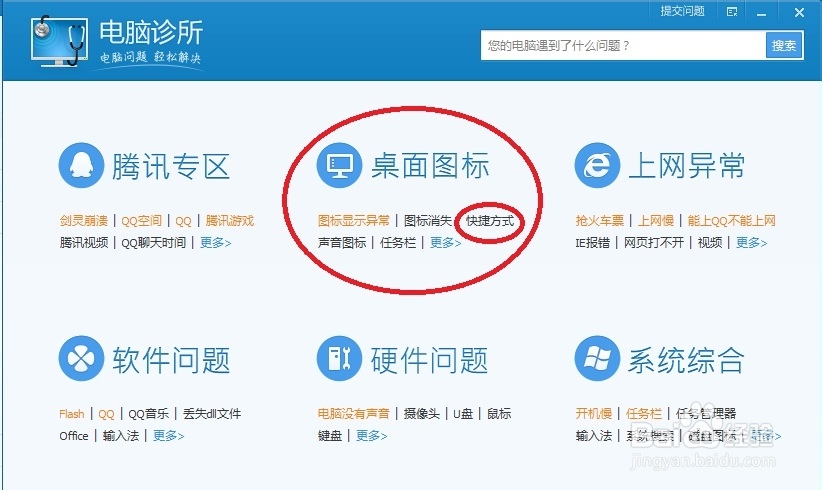Select the 摄像头 link

click(422, 414)
